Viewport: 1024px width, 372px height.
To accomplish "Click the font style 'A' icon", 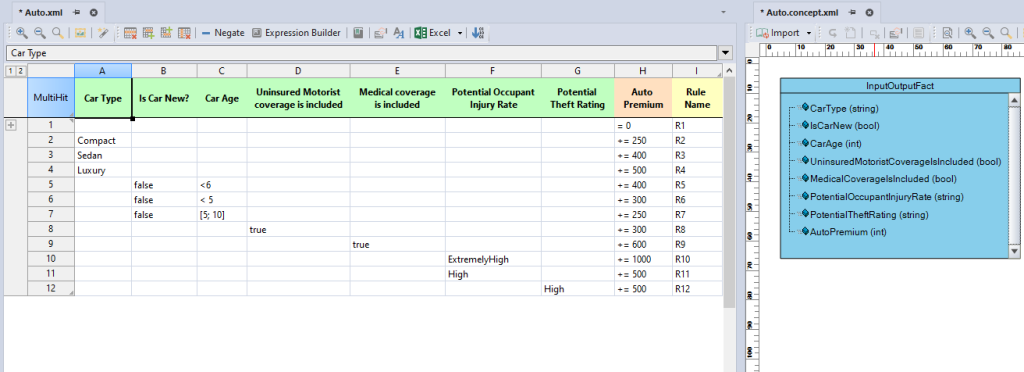I will pos(399,33).
